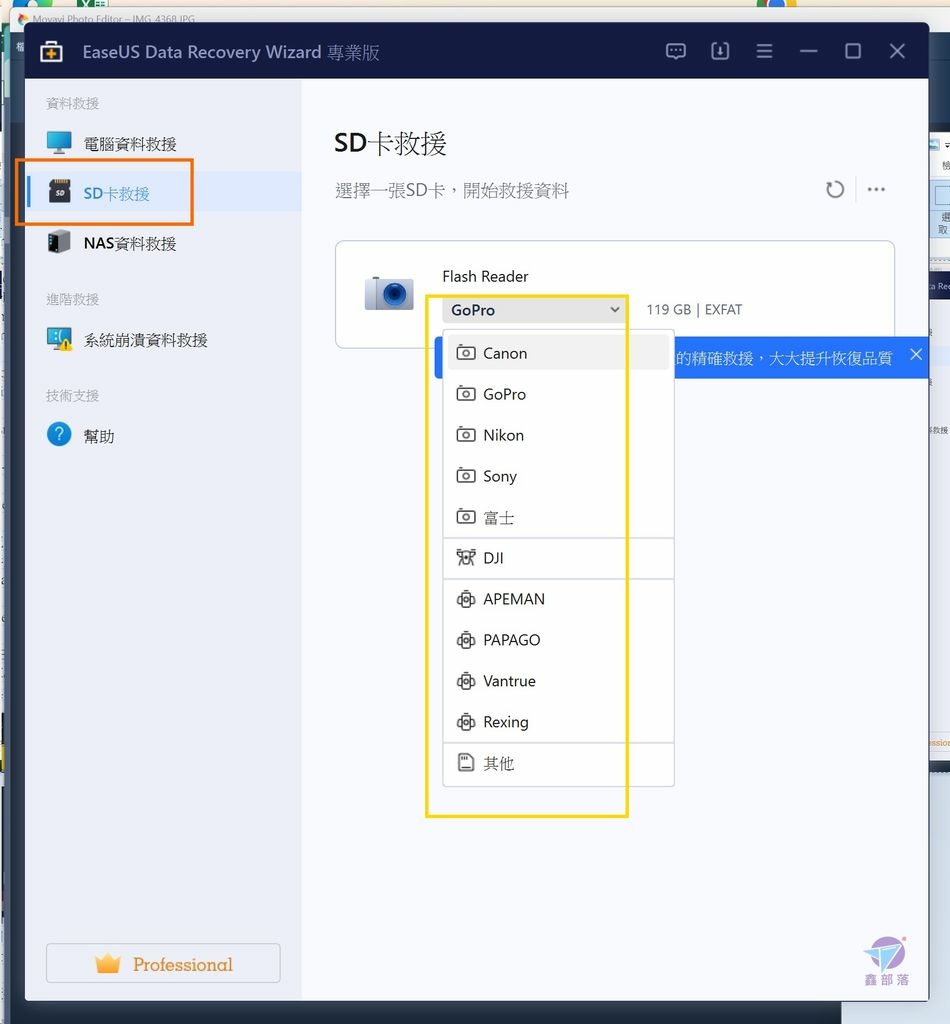Choose Nikon from the brand list

558,435
